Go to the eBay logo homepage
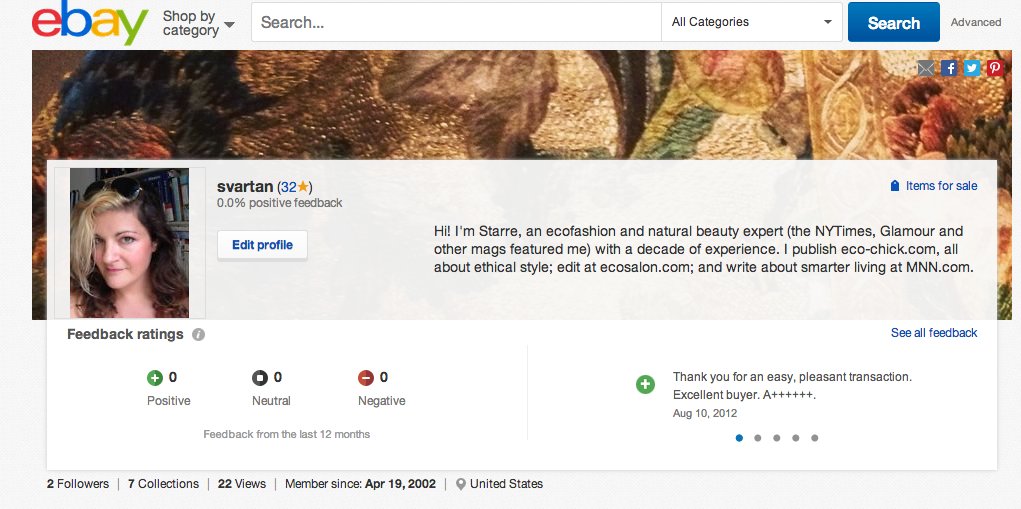The image size is (1021, 509). coord(90,23)
